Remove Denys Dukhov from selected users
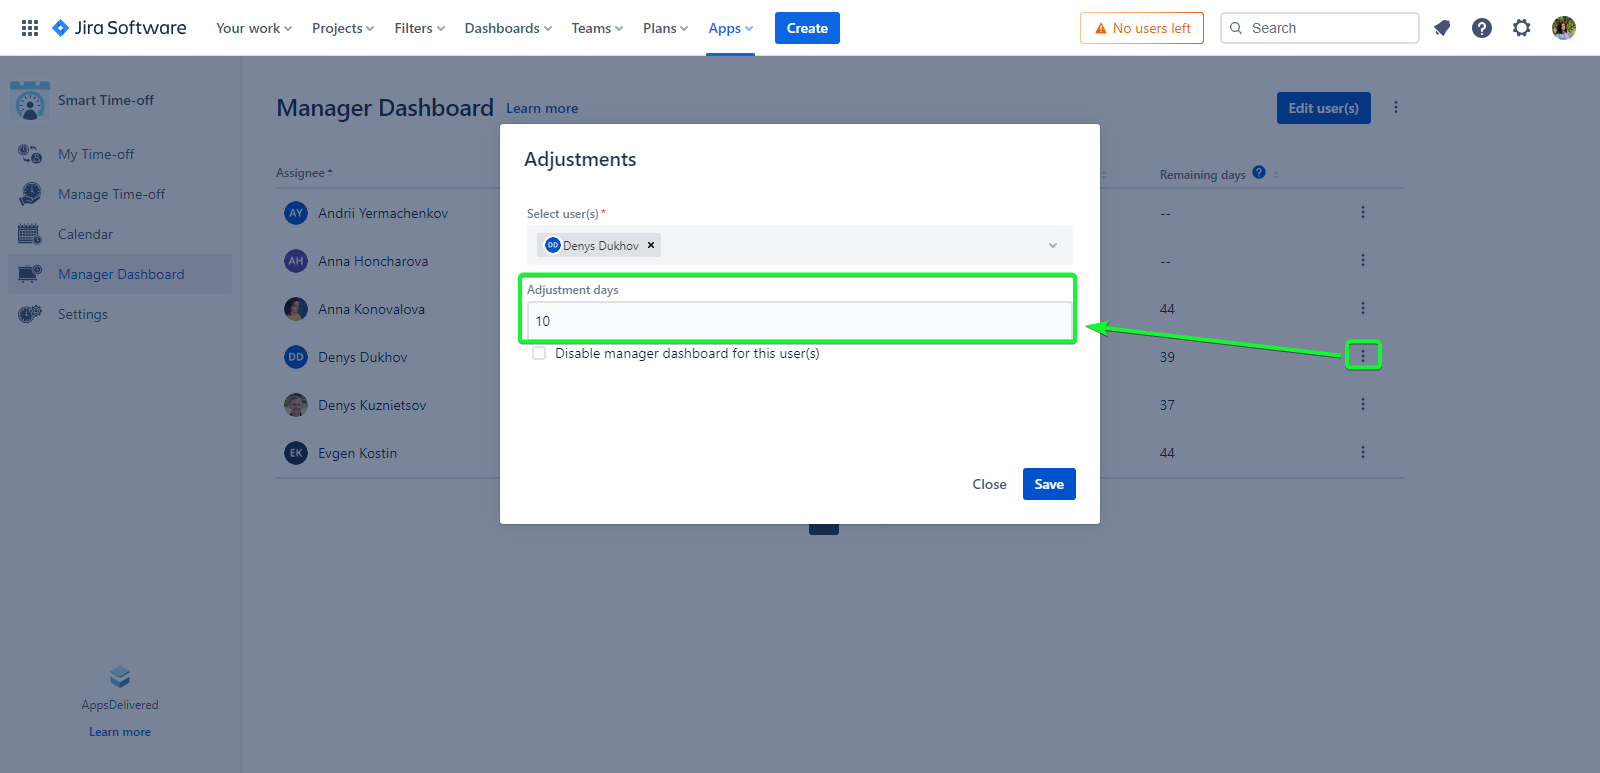 coord(651,245)
